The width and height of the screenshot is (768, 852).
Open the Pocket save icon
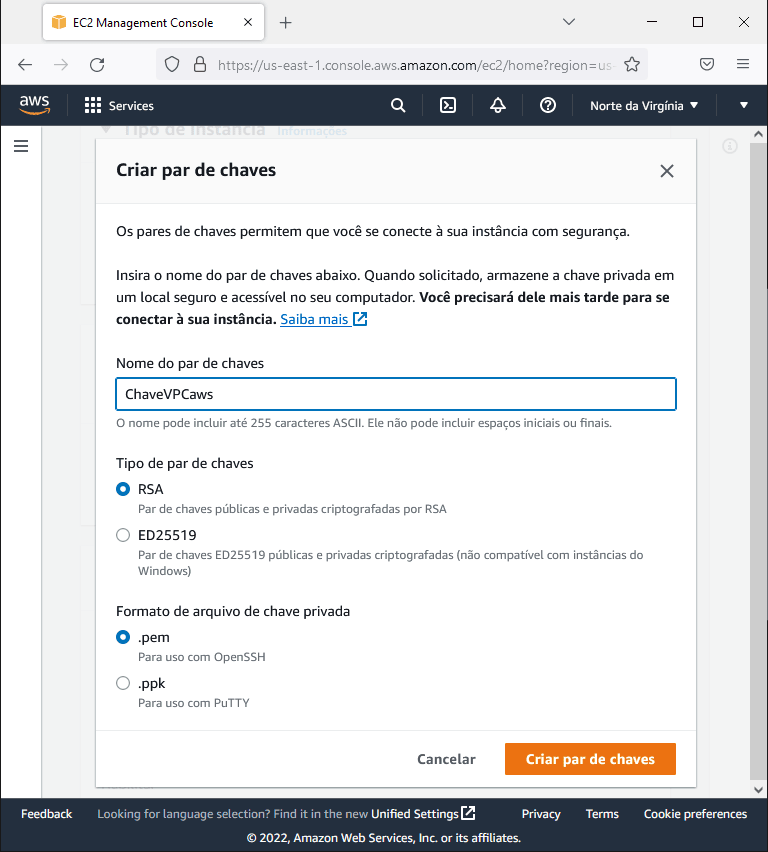[707, 65]
